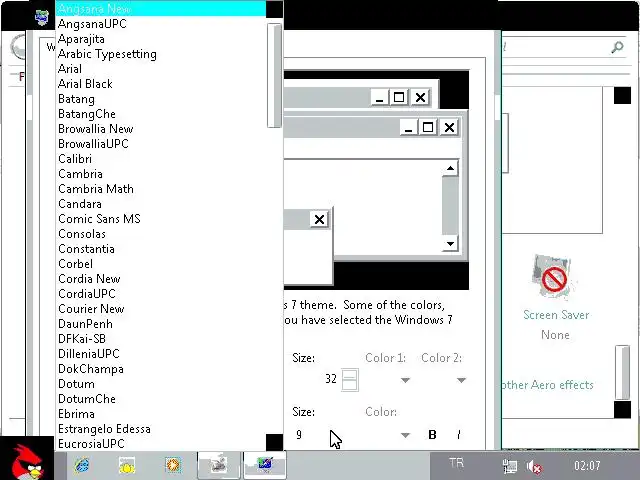Pick DokChampa font
640x480 pixels.
pyautogui.click(x=161, y=369)
